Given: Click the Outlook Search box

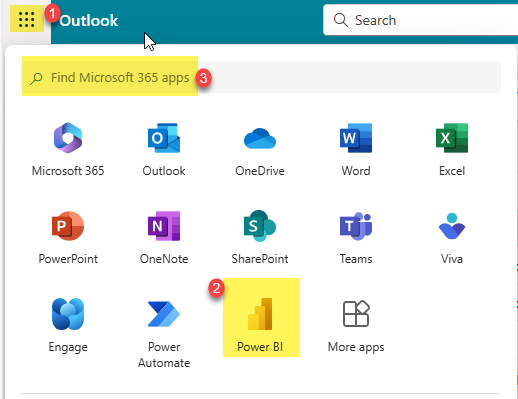Looking at the screenshot, I should point(421,20).
